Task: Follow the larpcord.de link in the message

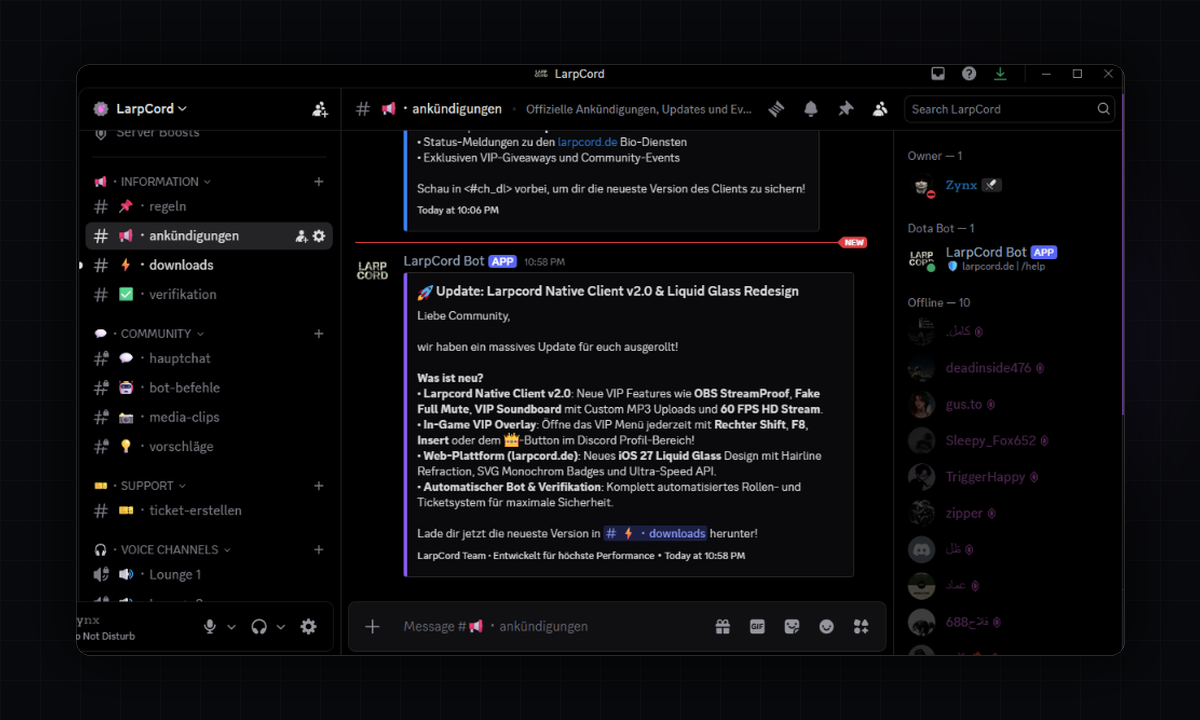Action: point(587,143)
